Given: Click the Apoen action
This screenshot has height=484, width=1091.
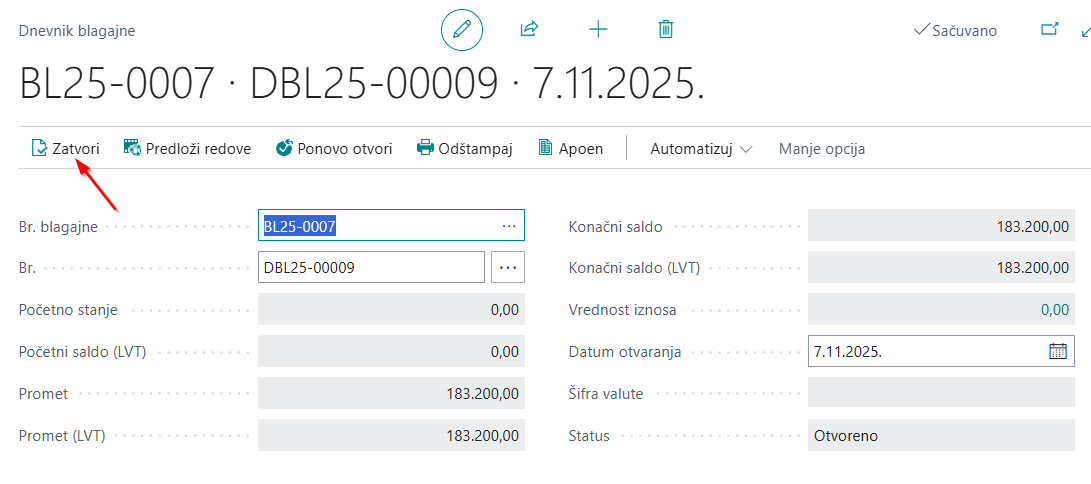Looking at the screenshot, I should click(x=571, y=148).
